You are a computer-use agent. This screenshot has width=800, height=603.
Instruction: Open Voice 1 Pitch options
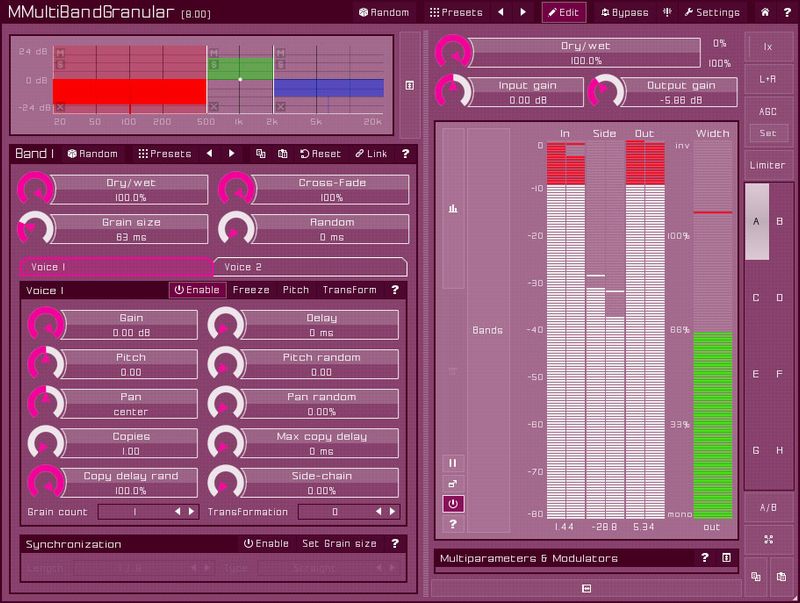coord(296,290)
